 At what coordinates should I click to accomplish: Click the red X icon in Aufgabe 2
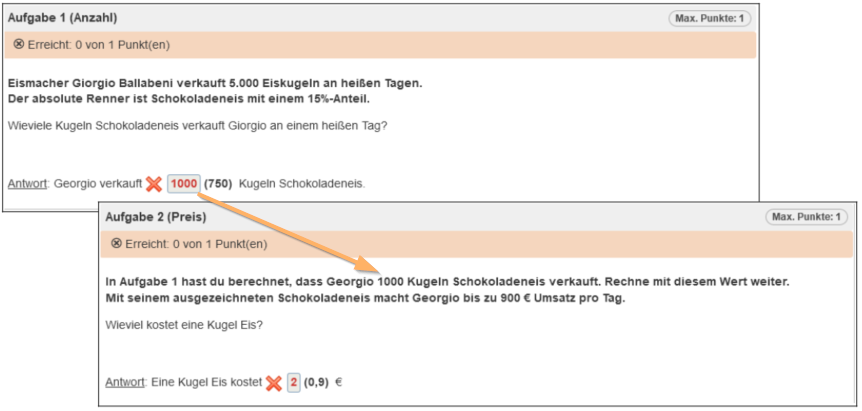coord(273,383)
